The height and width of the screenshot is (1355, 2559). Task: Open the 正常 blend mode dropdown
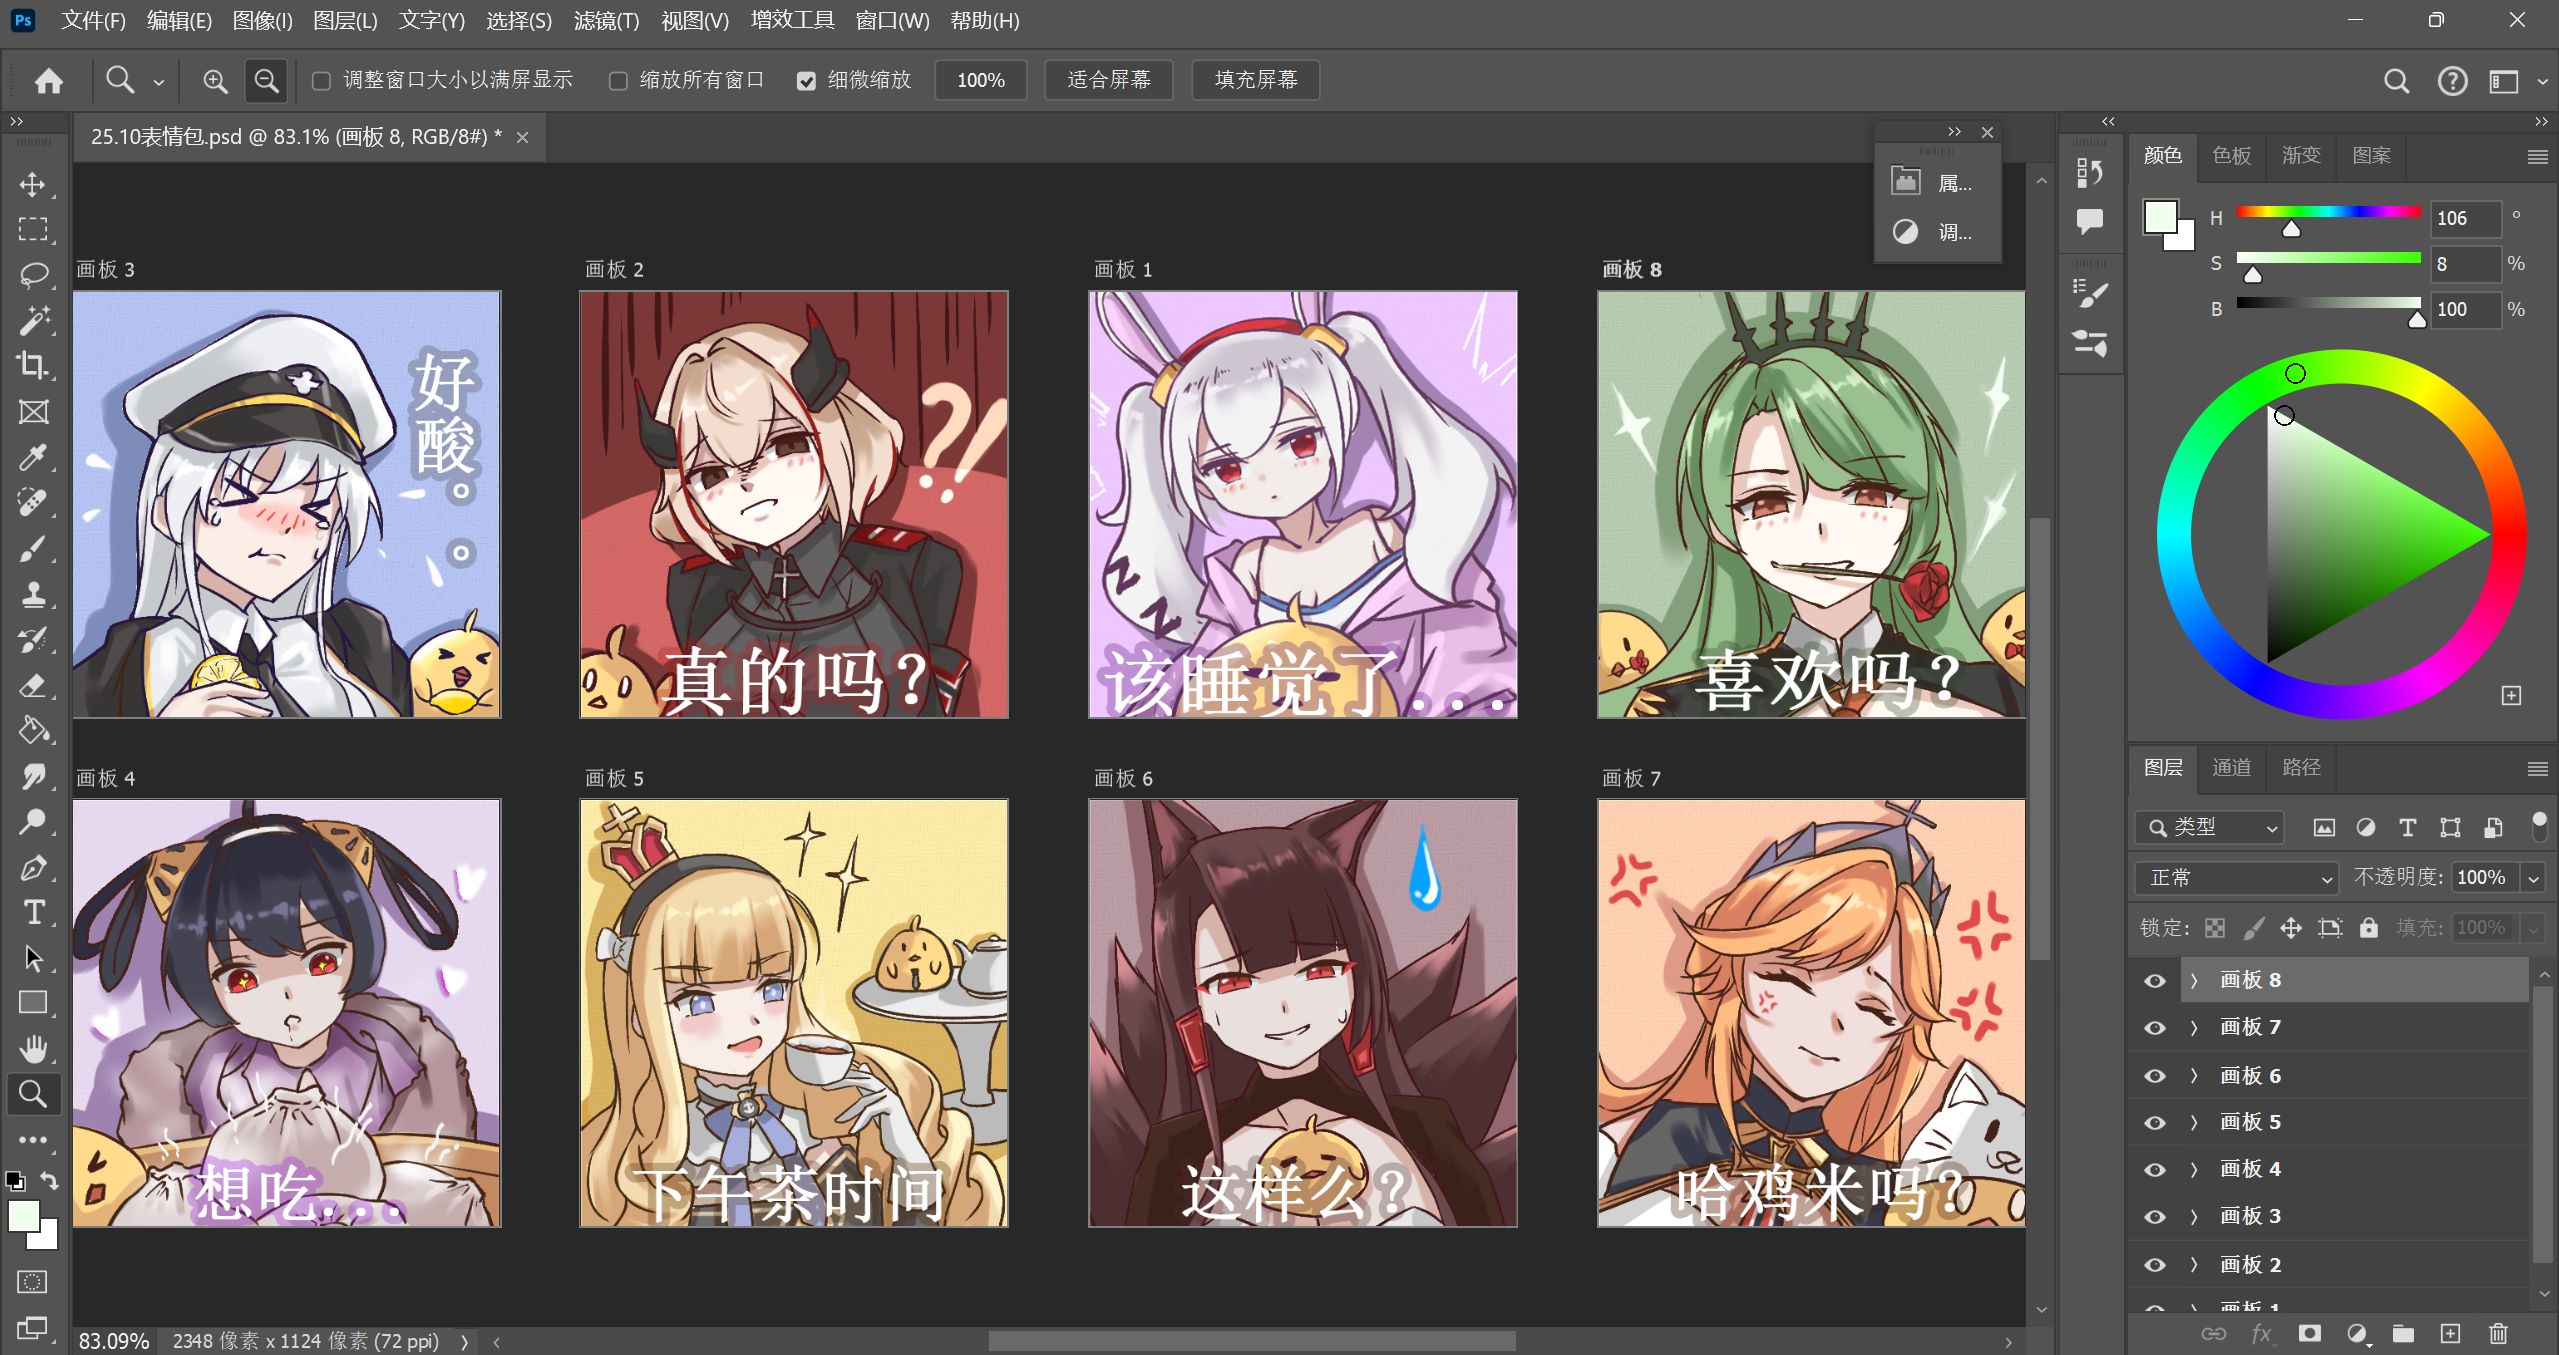pyautogui.click(x=2237, y=877)
